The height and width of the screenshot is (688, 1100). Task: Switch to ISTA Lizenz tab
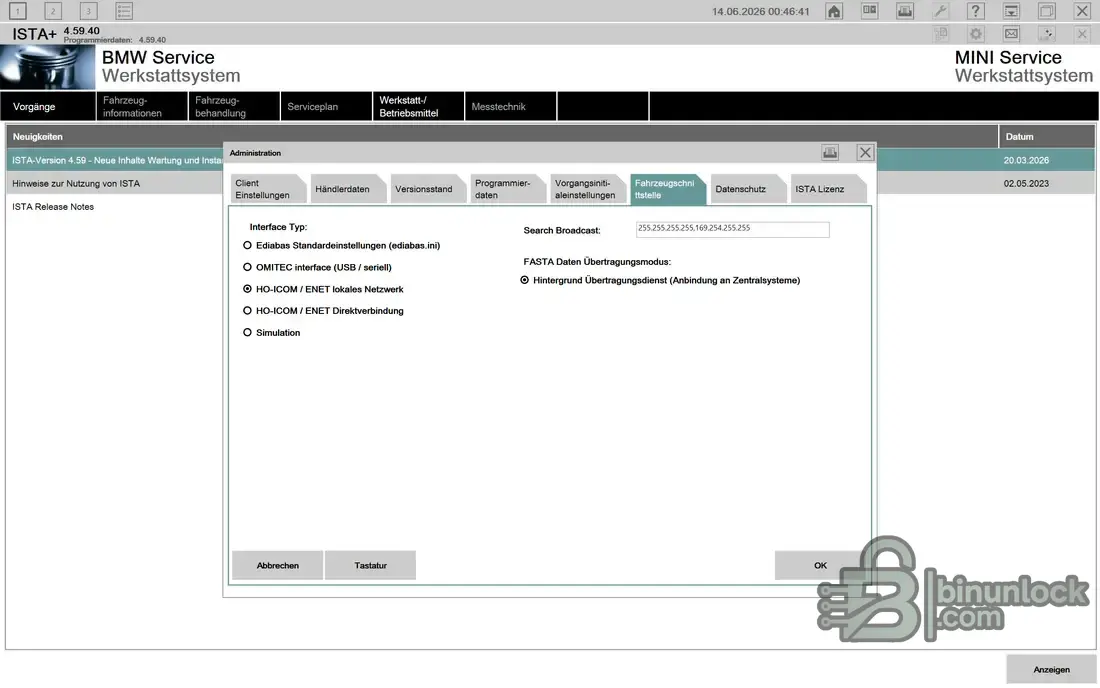[x=828, y=189]
